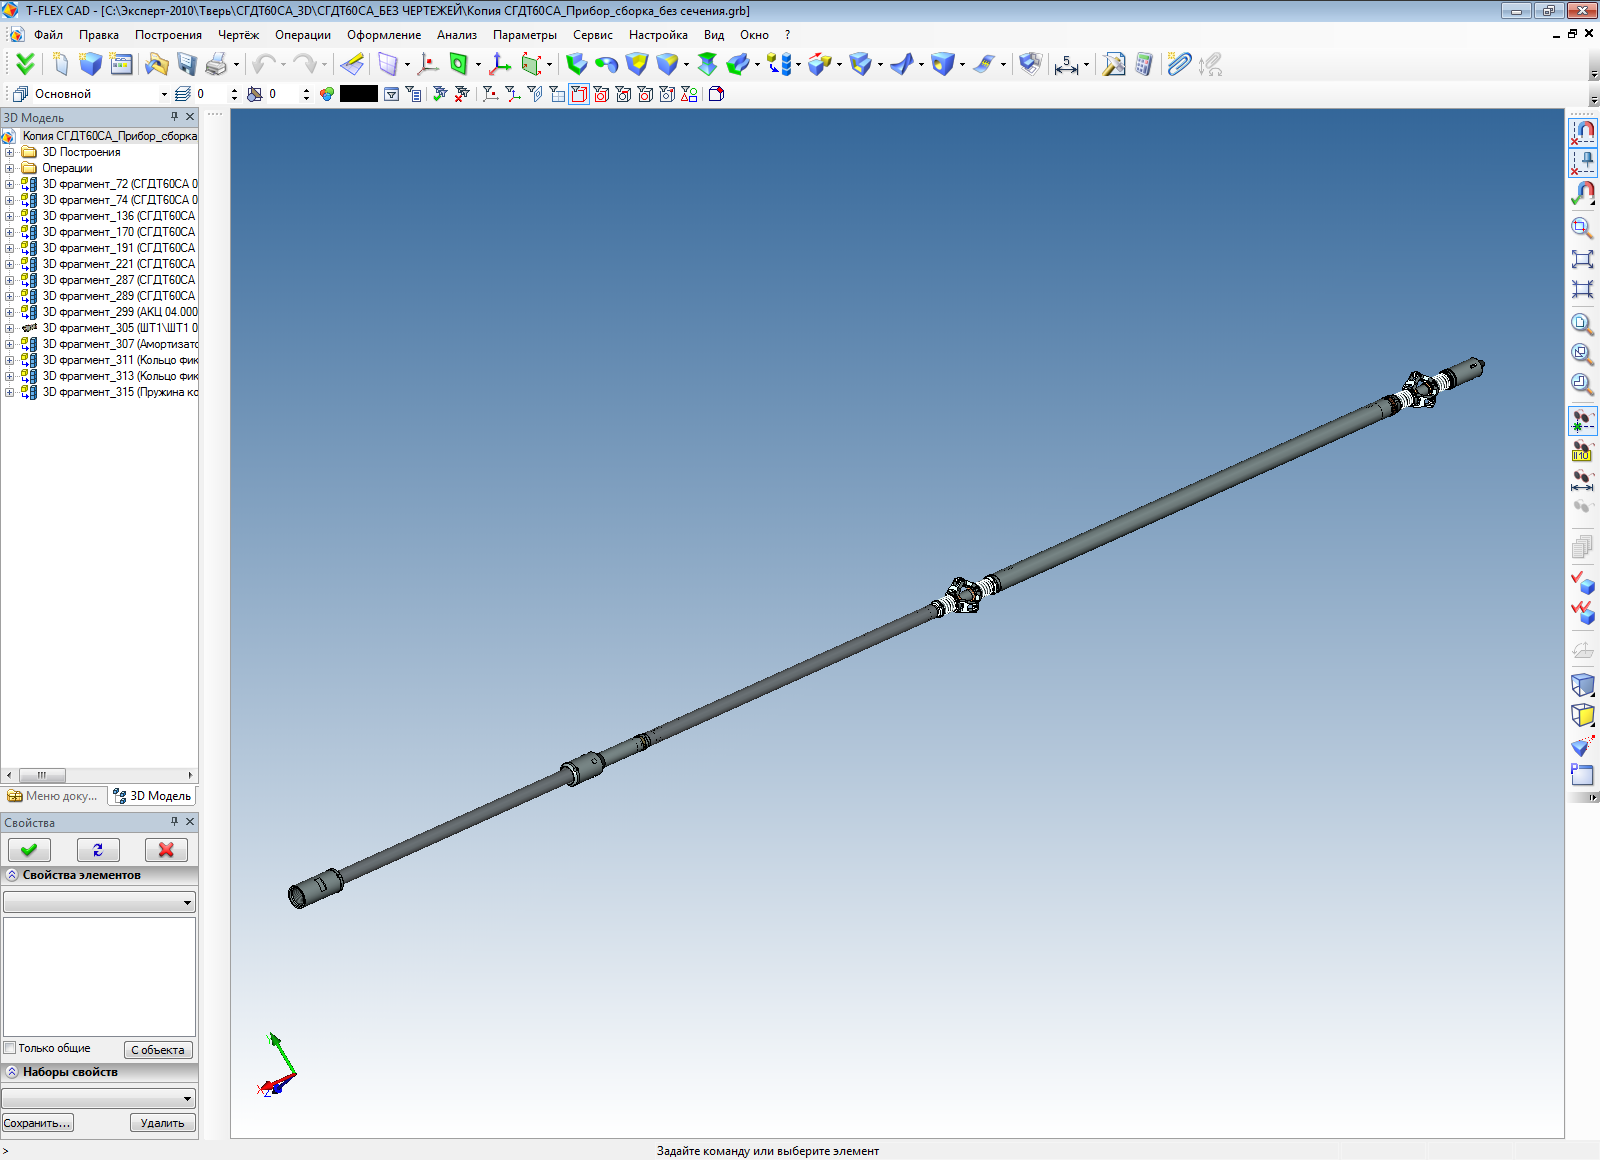This screenshot has height=1160, width=1600.
Task: Click the green double-chevron finish icon
Action: (25, 64)
